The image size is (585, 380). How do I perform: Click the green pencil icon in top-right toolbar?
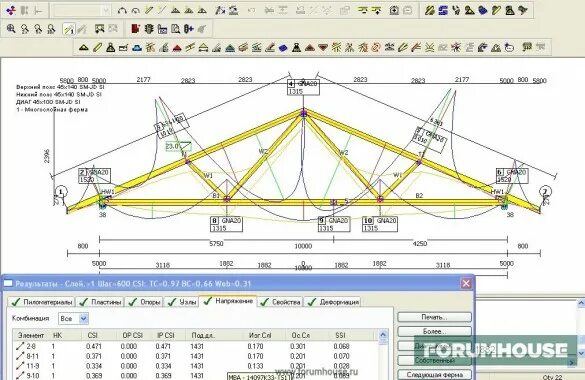pyautogui.click(x=496, y=10)
